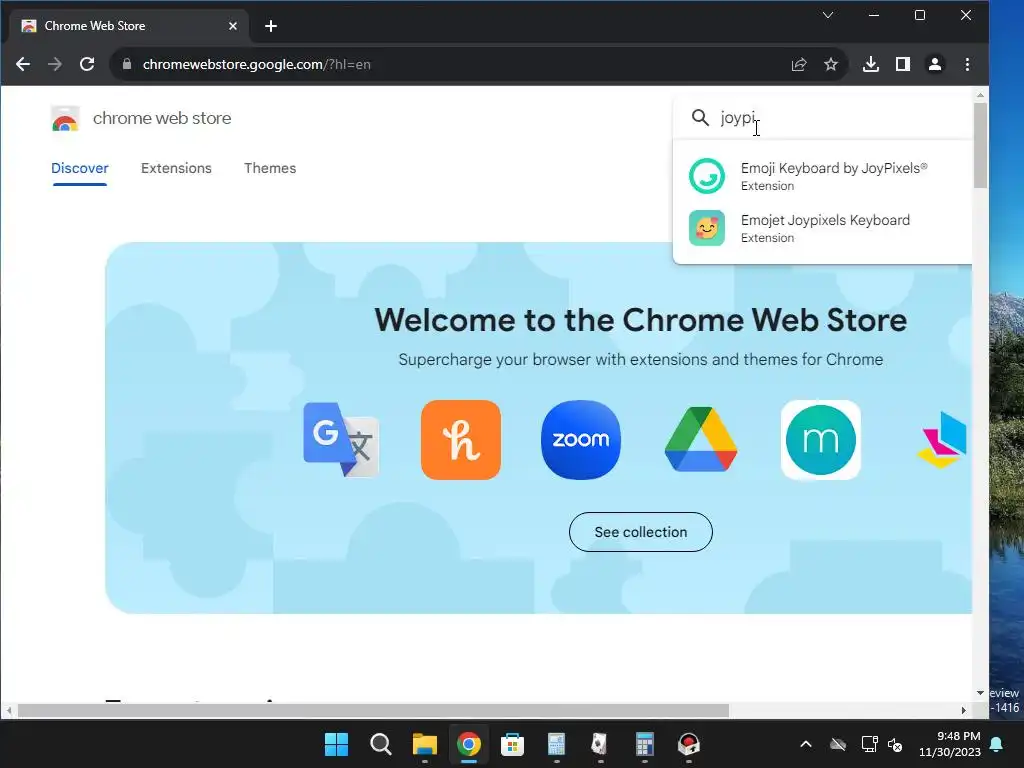Open the Solitaire cards taskbar icon
1024x768 pixels.
pos(600,744)
